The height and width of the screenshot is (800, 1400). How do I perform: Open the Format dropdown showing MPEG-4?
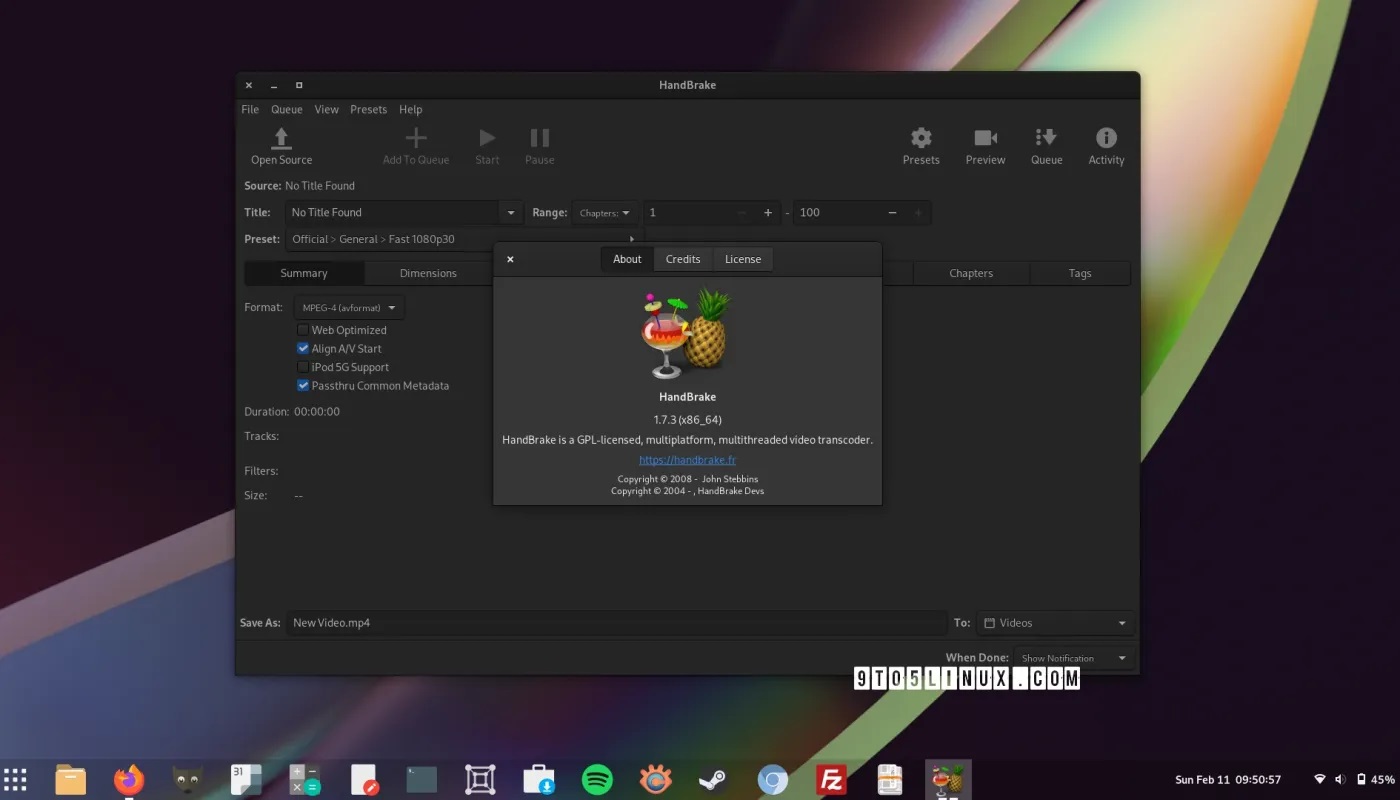pyautogui.click(x=348, y=307)
